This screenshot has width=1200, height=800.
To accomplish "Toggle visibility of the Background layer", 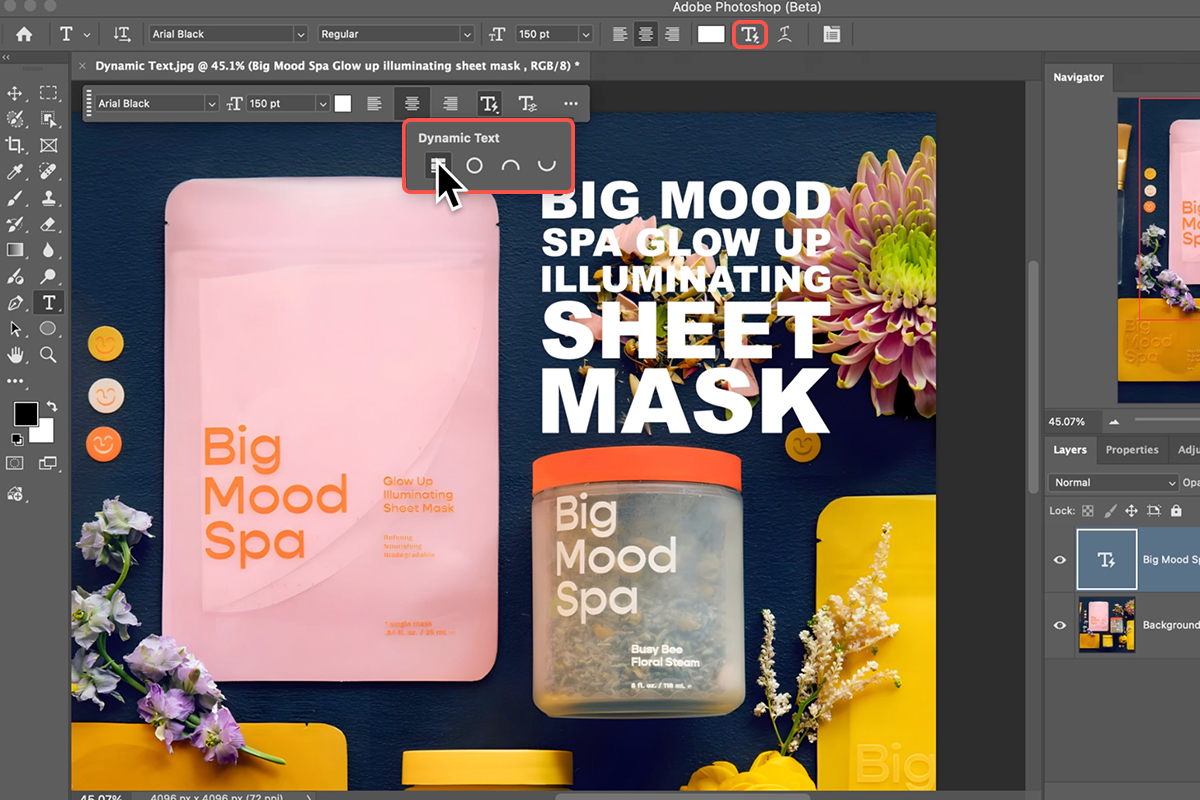I will point(1060,625).
